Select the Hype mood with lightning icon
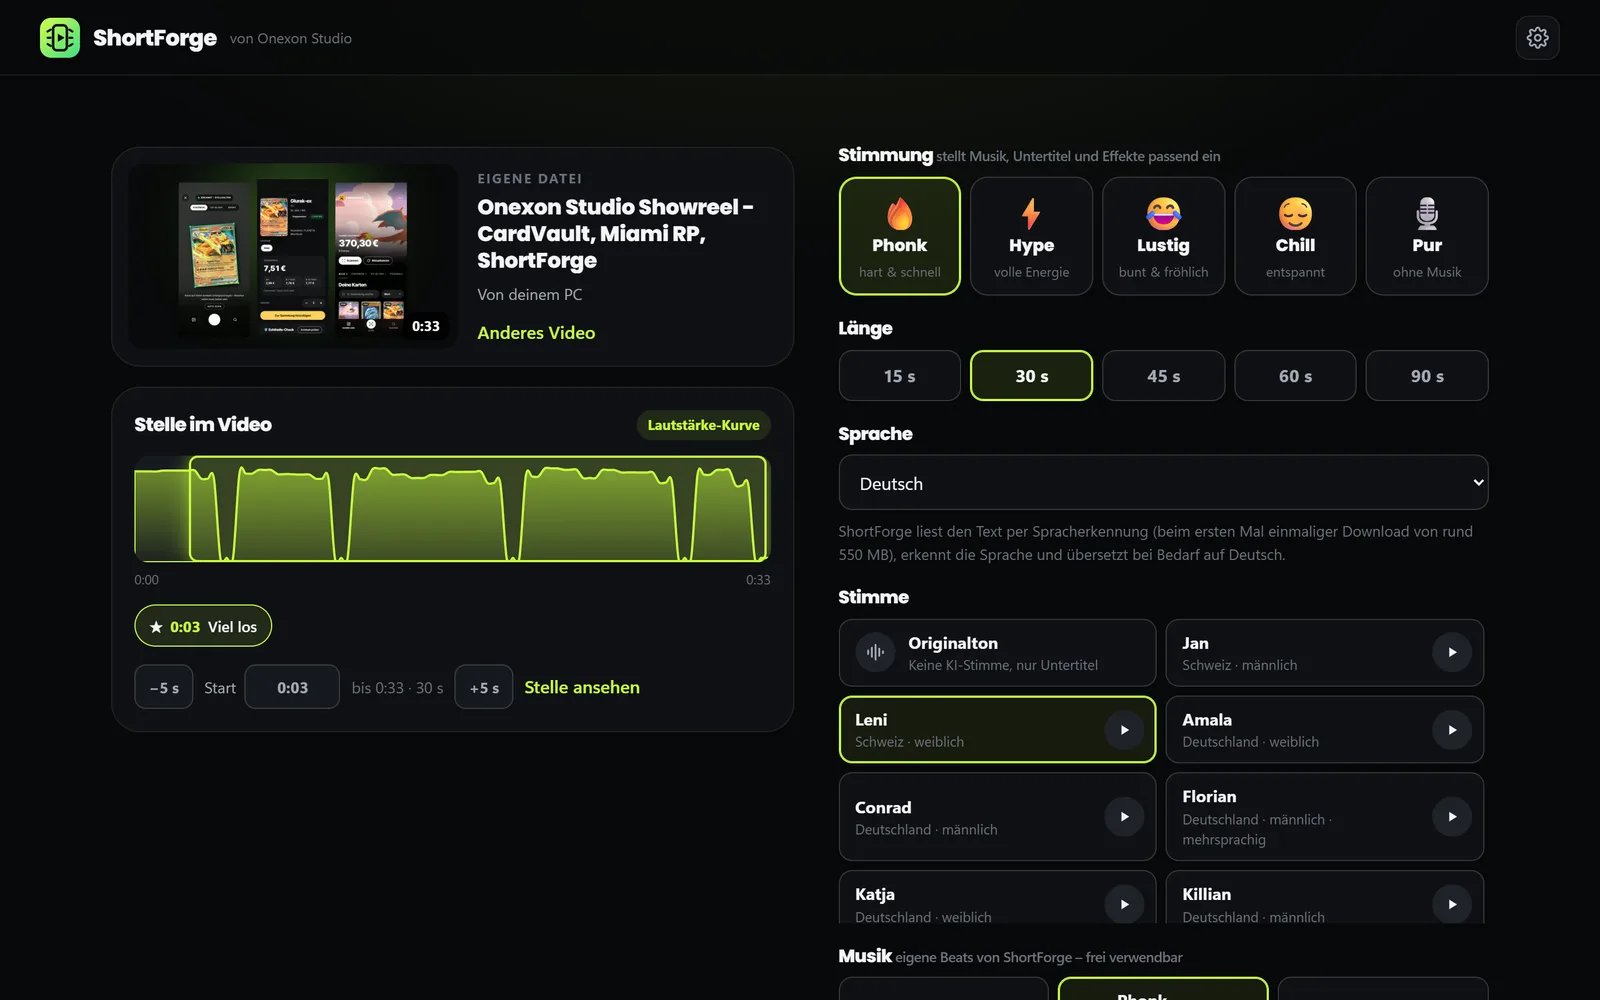This screenshot has height=1000, width=1600. (x=1031, y=236)
